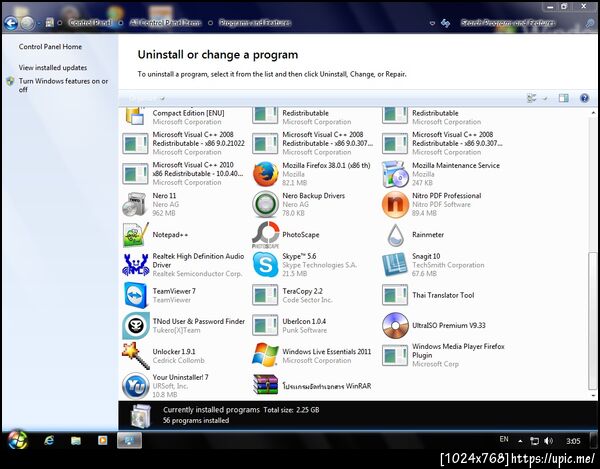Click the change view icon
Screen dimensions: 600x469
[x=531, y=98]
